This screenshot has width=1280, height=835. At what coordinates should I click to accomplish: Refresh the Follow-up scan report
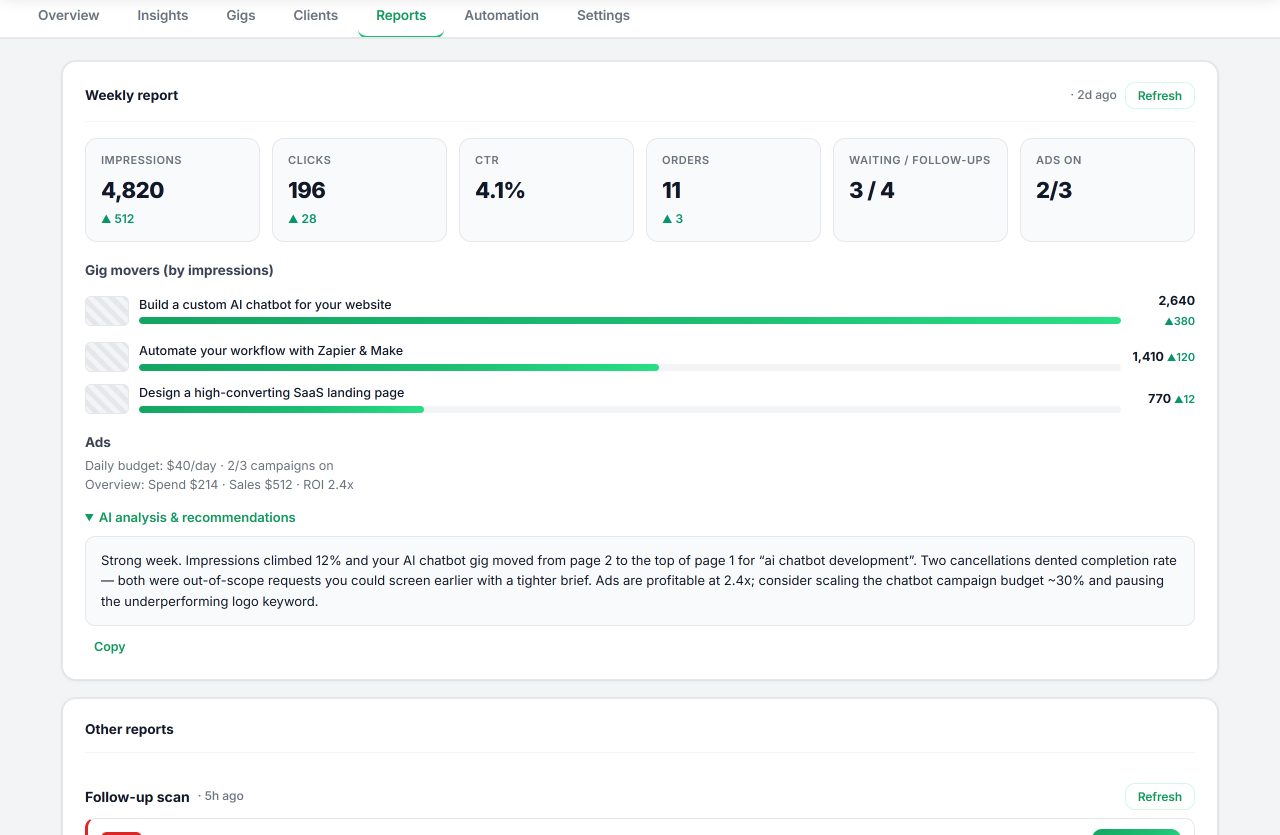(1160, 797)
